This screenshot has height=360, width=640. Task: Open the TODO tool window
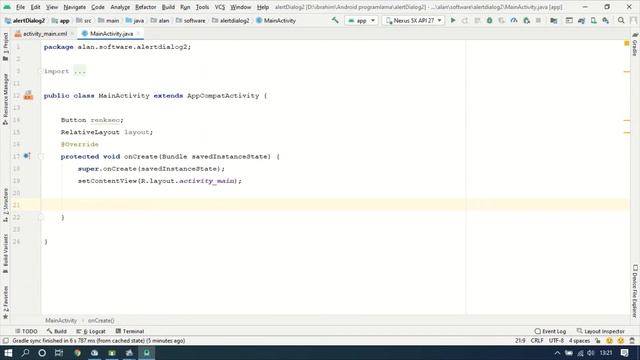tap(26, 331)
